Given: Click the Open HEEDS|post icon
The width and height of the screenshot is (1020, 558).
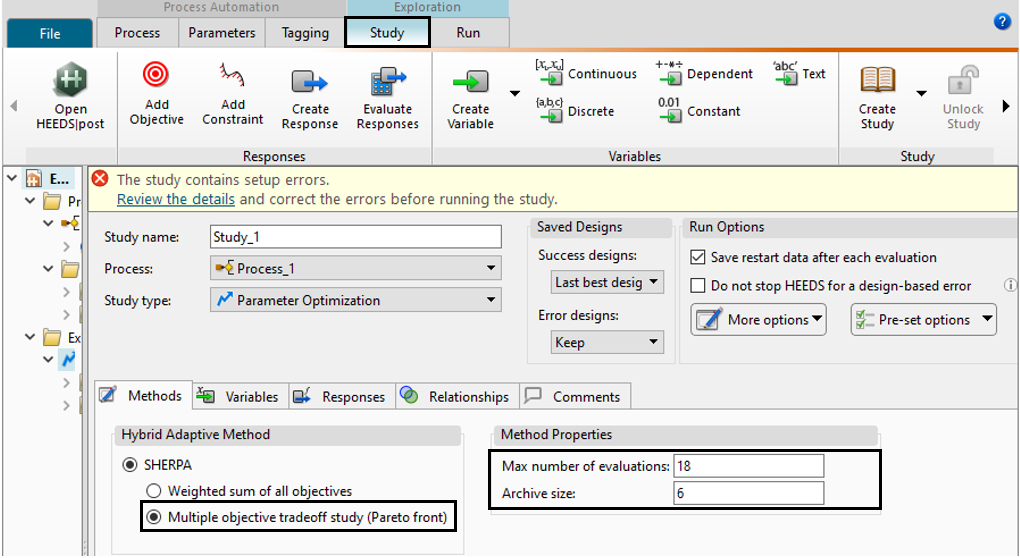Looking at the screenshot, I should coord(70,79).
